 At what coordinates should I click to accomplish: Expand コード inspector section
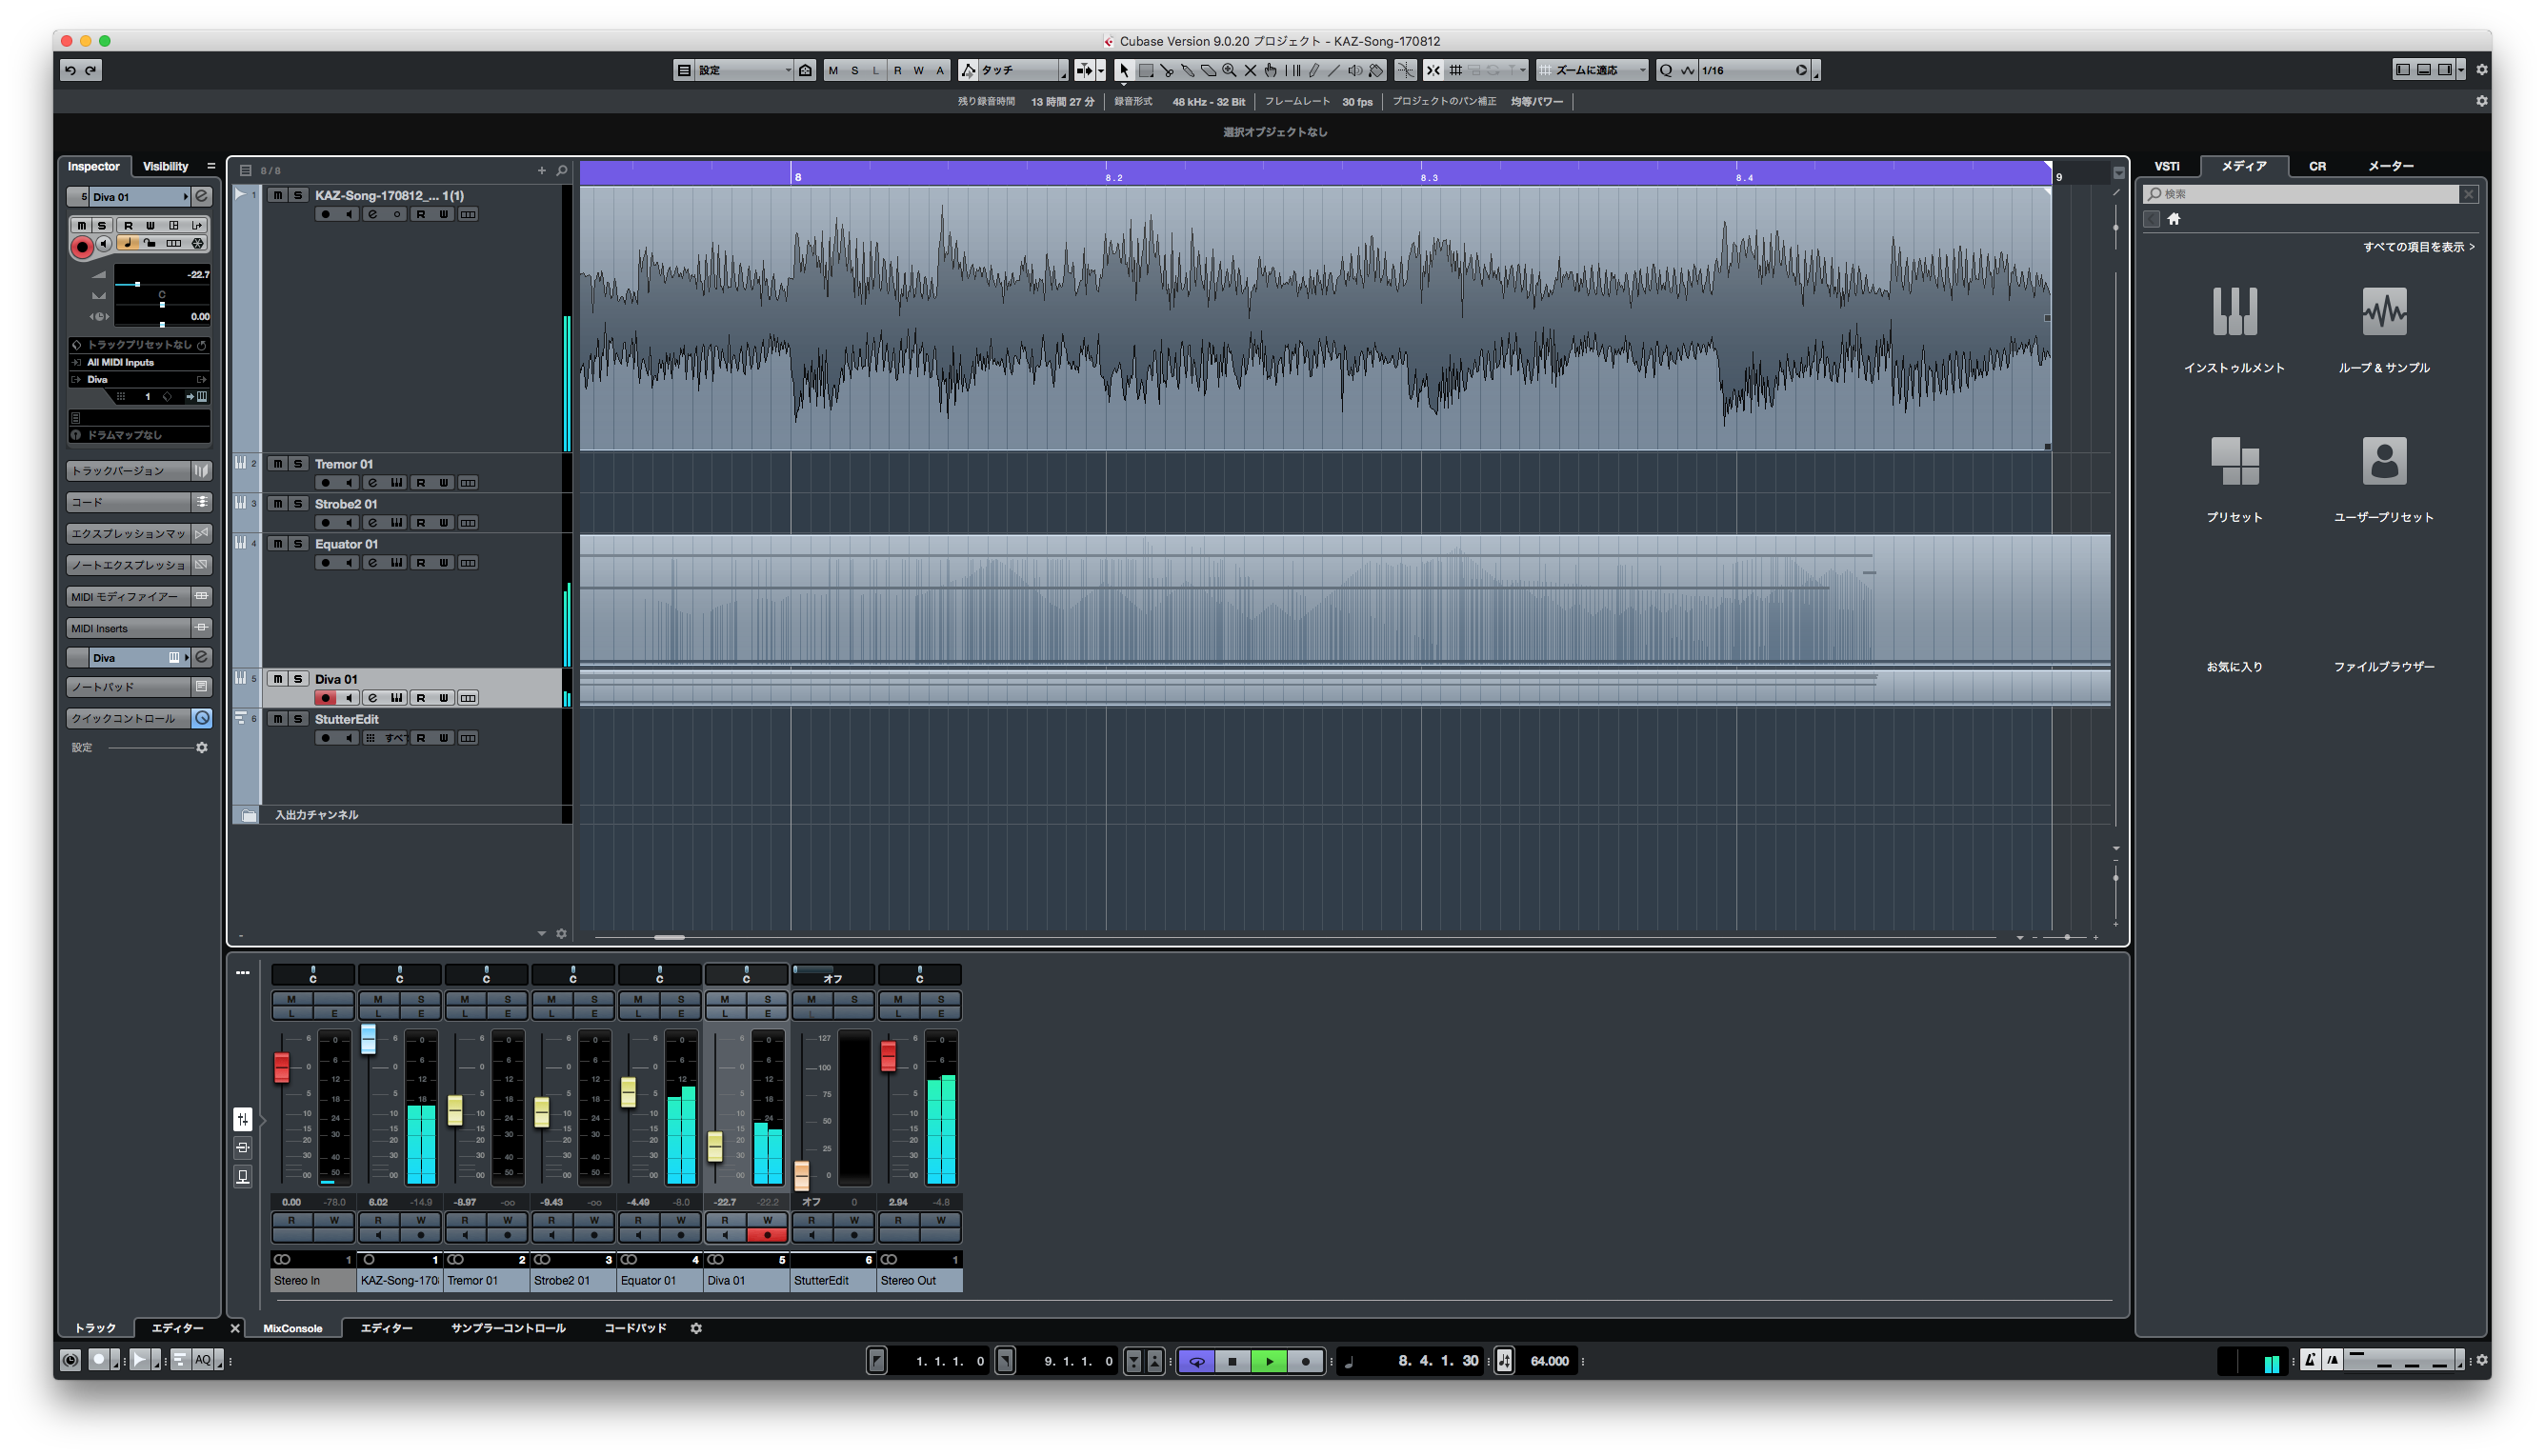pos(139,502)
